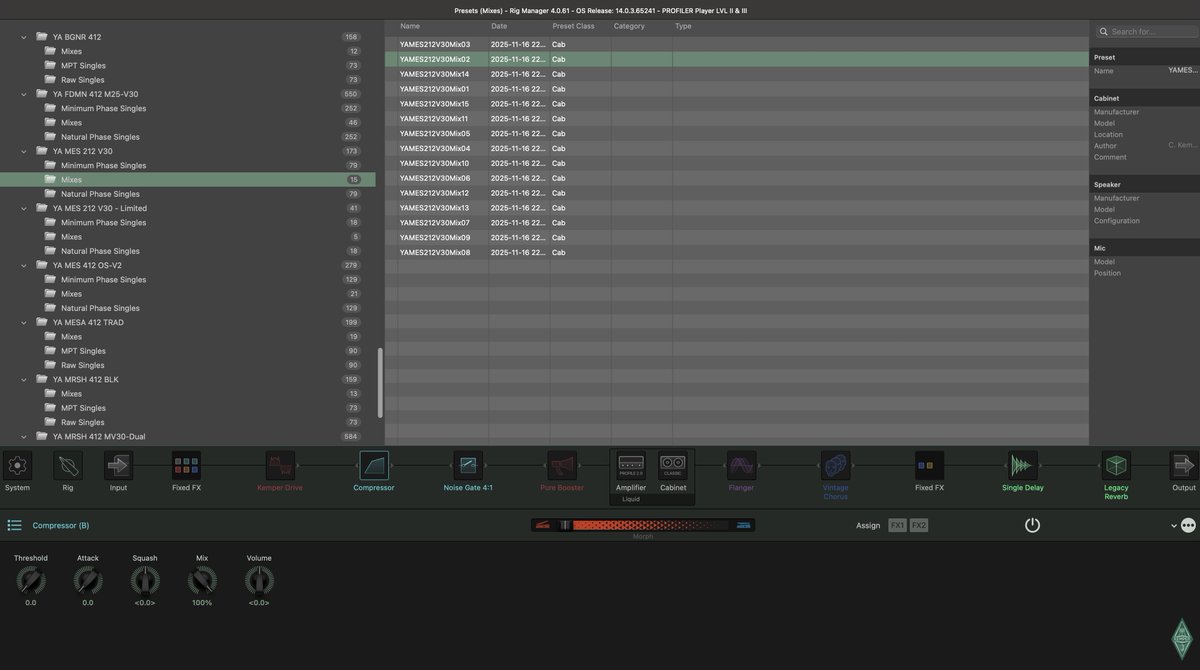This screenshot has width=1200, height=670.
Task: Select Mixes row with count 15
Action: coord(188,180)
